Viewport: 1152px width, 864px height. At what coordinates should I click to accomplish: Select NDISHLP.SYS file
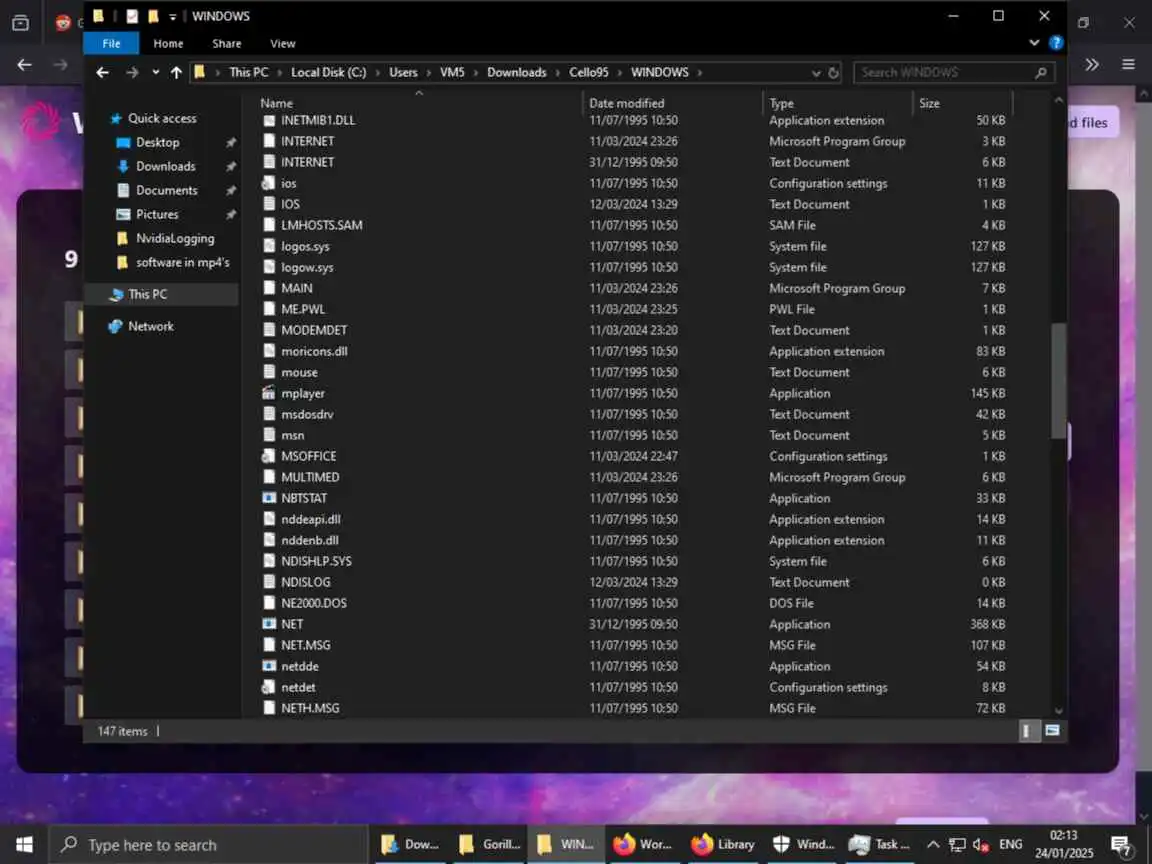tap(316, 561)
